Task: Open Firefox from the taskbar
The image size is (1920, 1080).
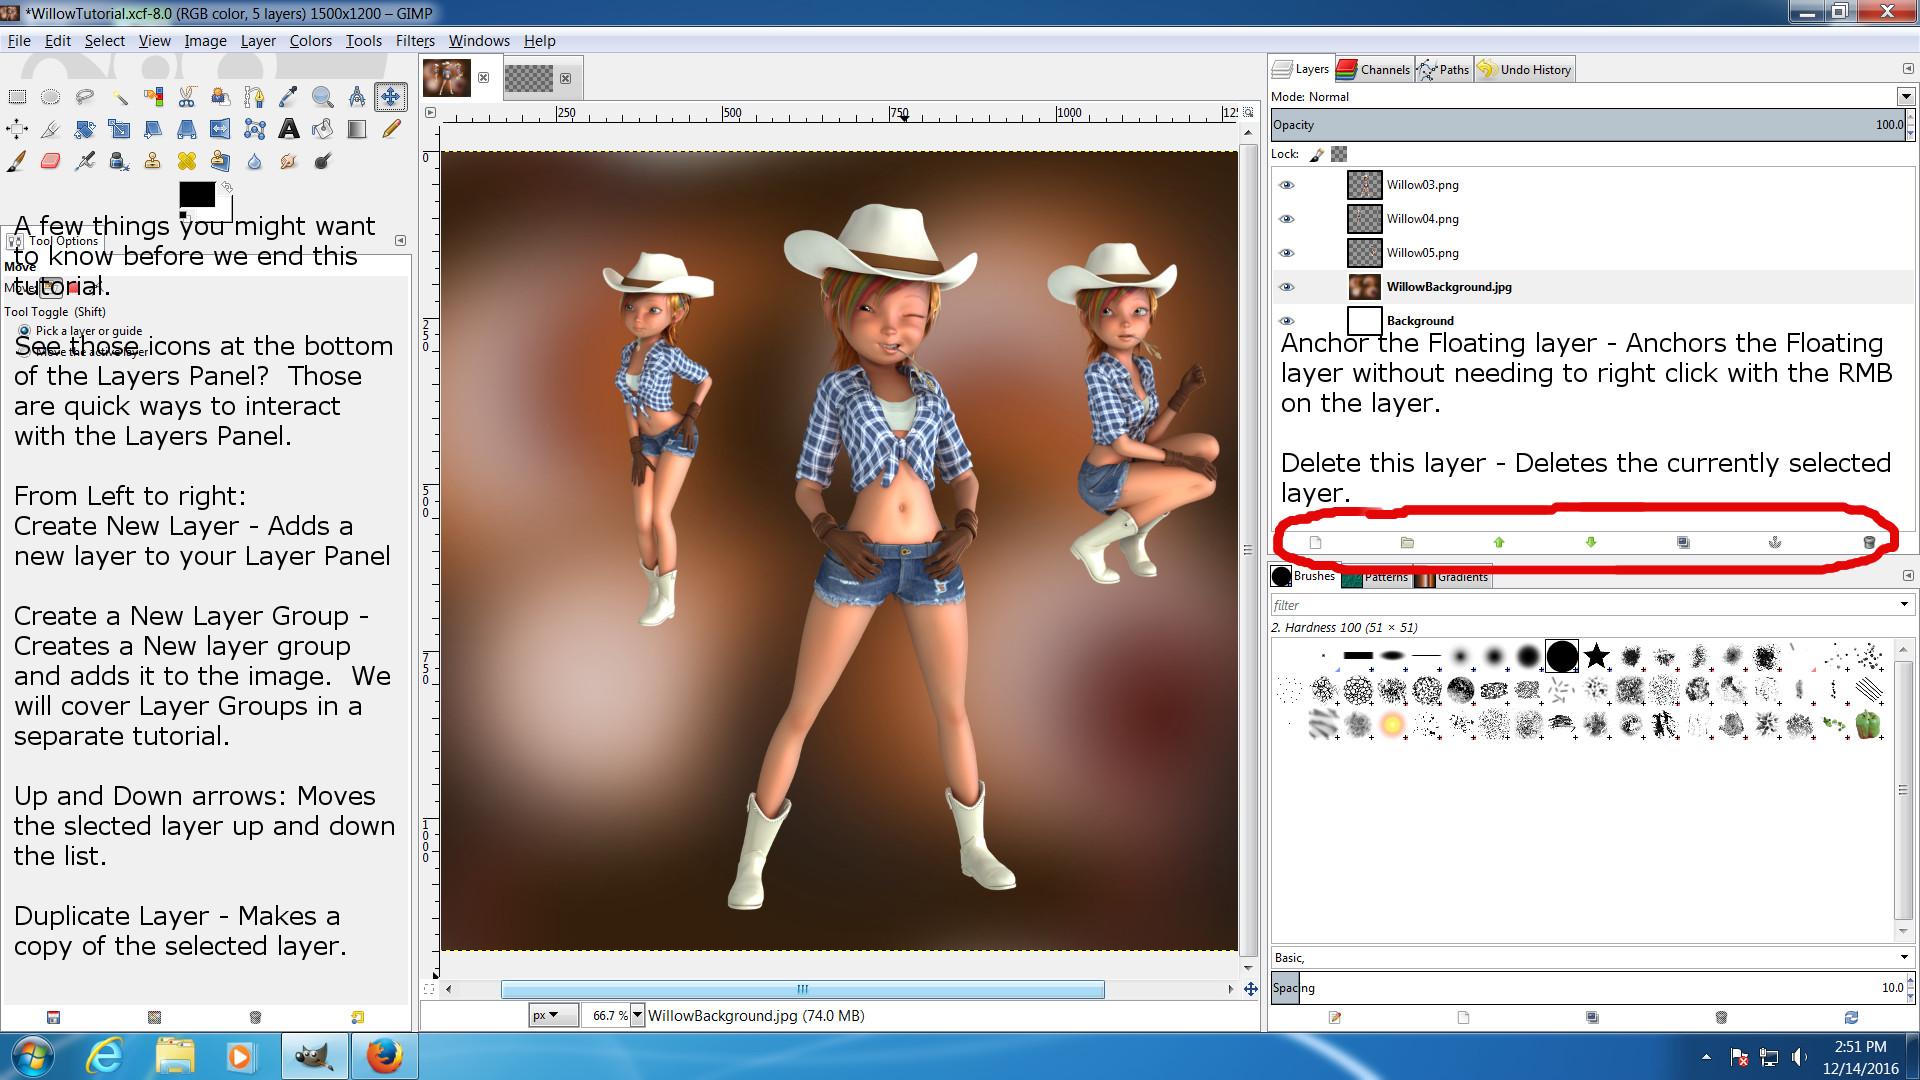Action: (383, 1056)
